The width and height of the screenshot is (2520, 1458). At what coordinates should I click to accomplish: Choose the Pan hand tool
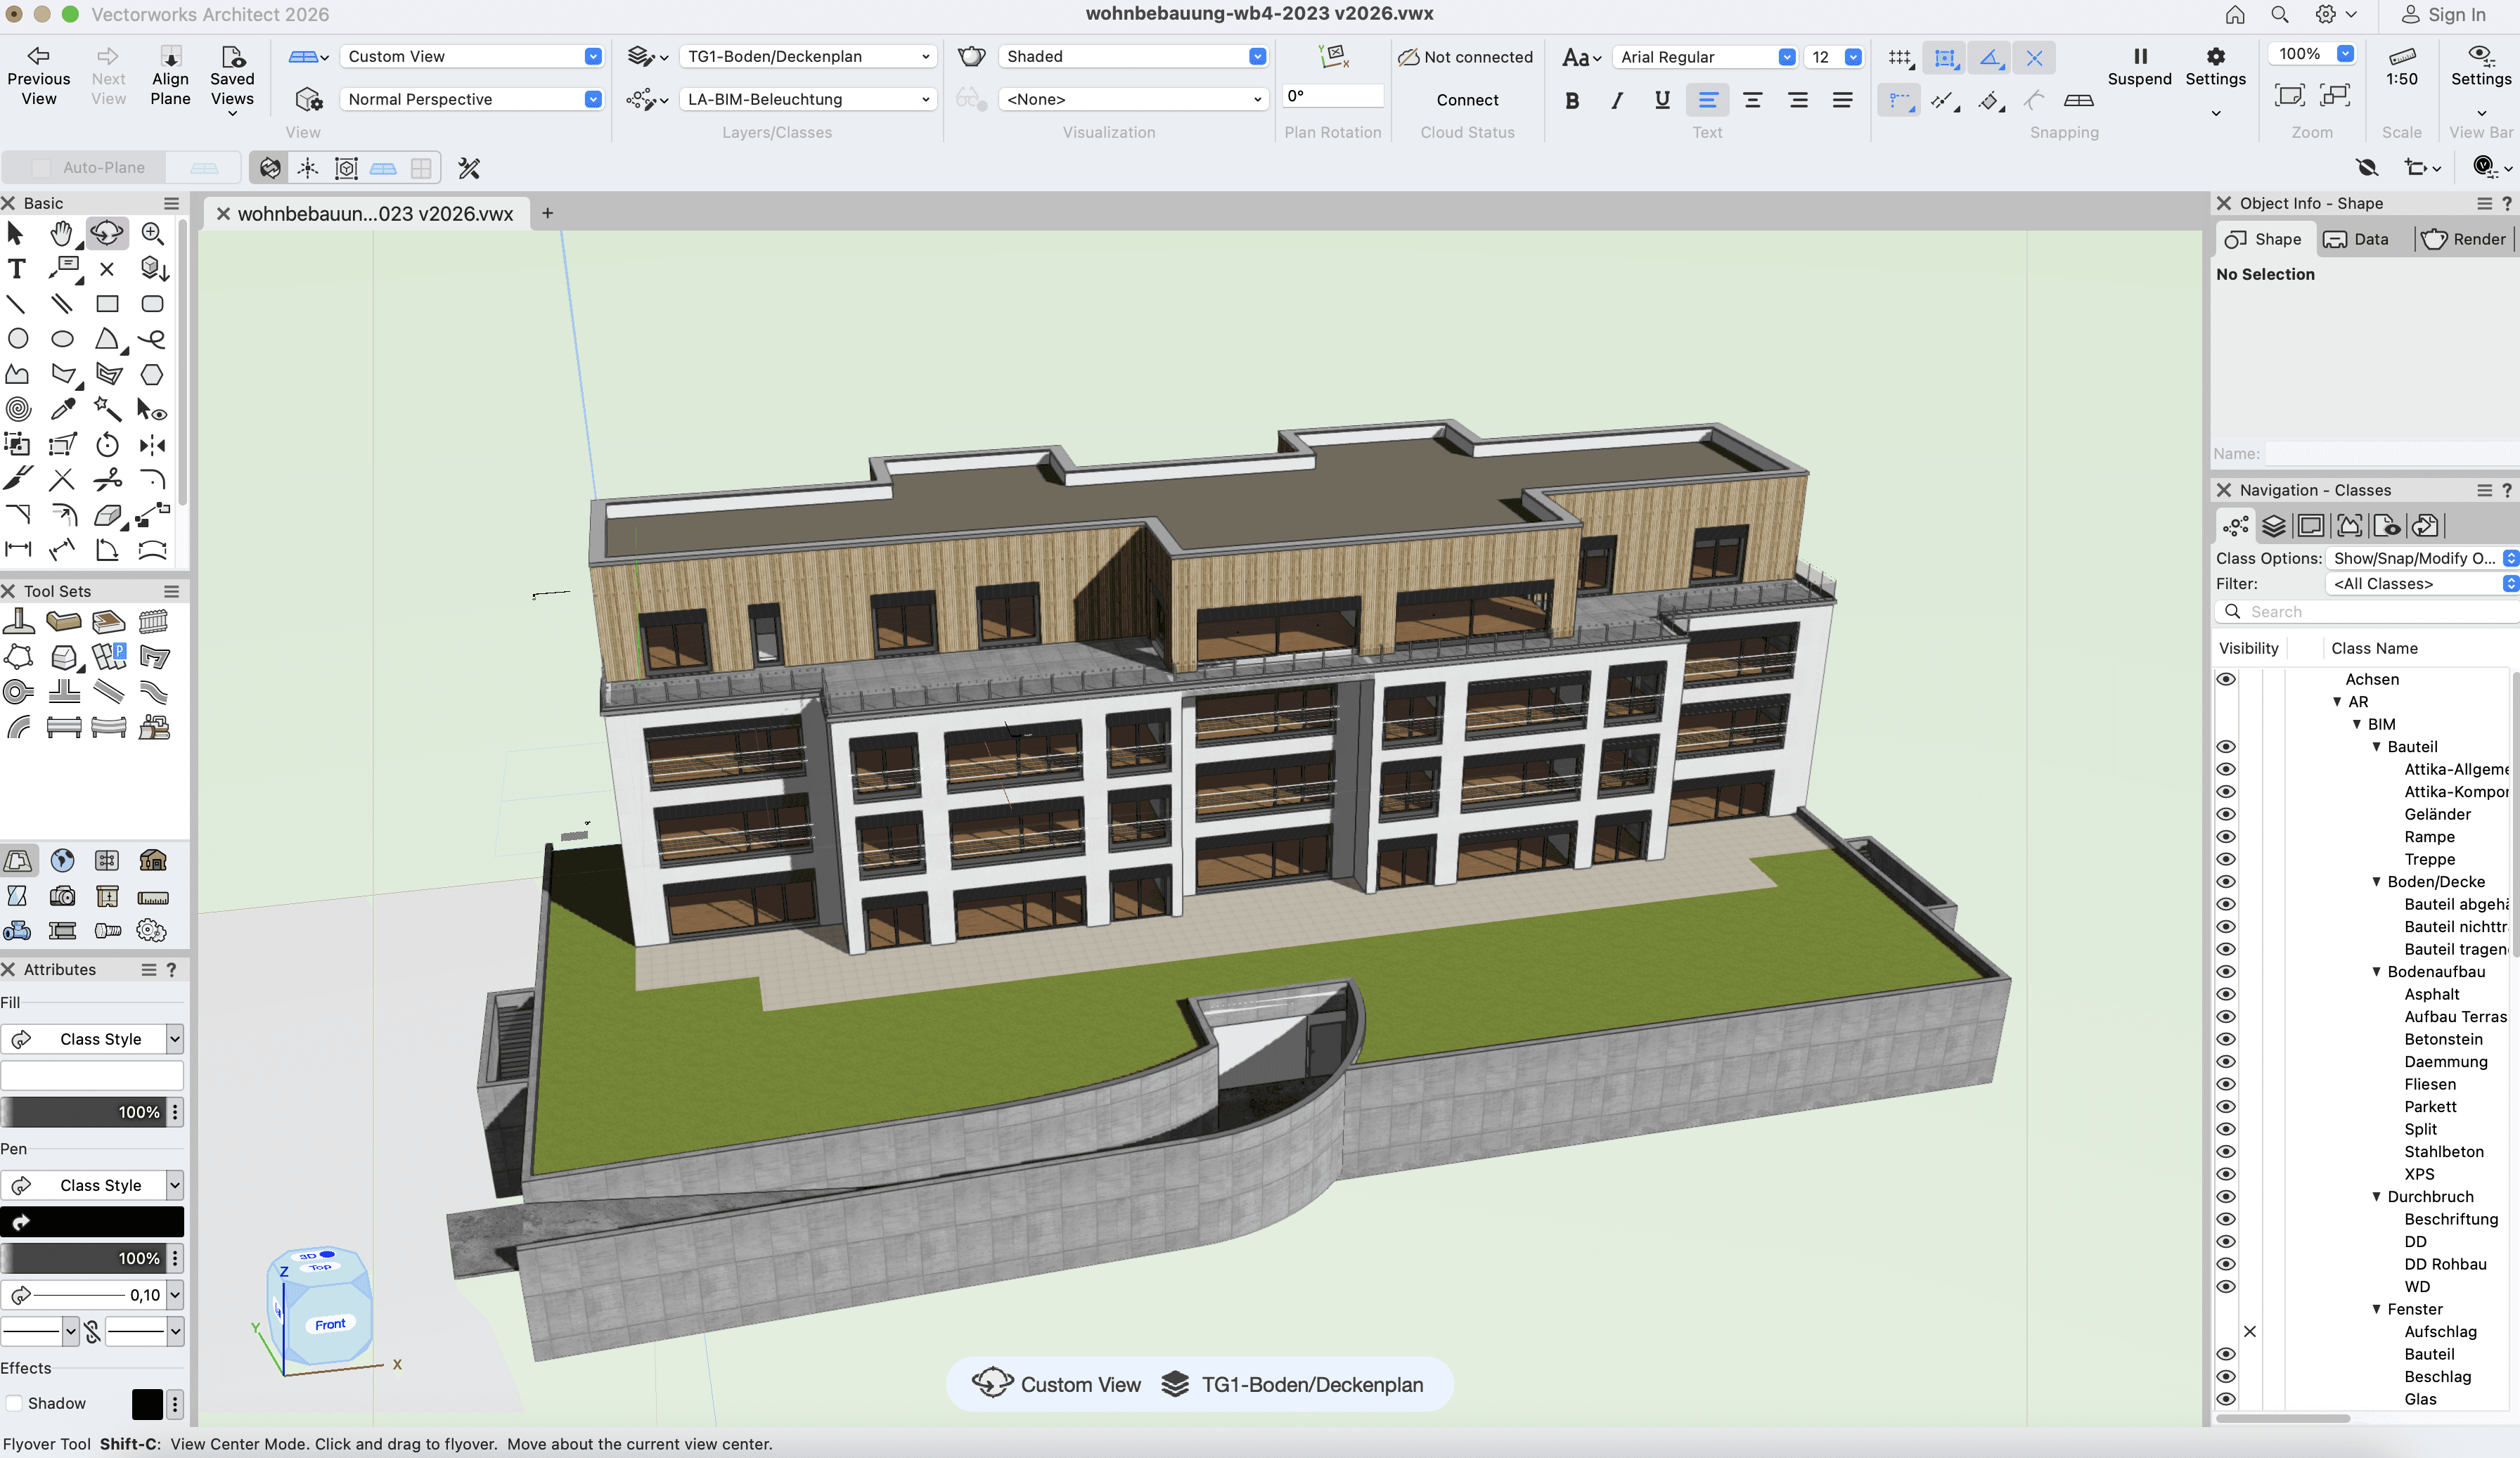coord(61,233)
